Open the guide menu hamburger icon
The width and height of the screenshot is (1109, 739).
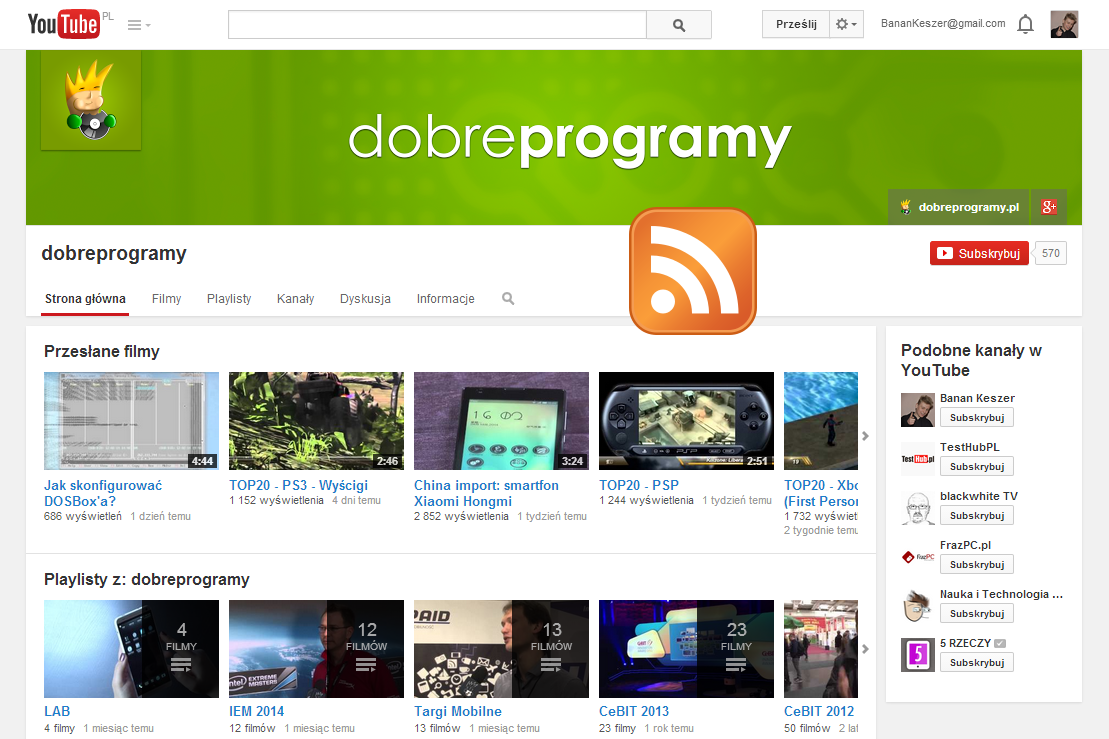pos(139,25)
